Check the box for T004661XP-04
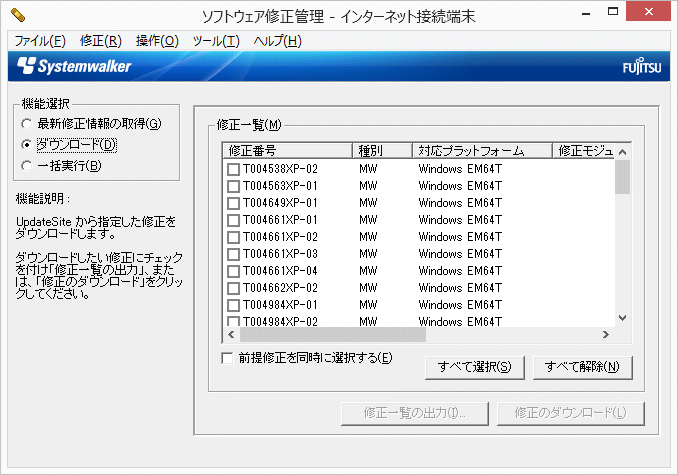The width and height of the screenshot is (678, 475). point(233,271)
